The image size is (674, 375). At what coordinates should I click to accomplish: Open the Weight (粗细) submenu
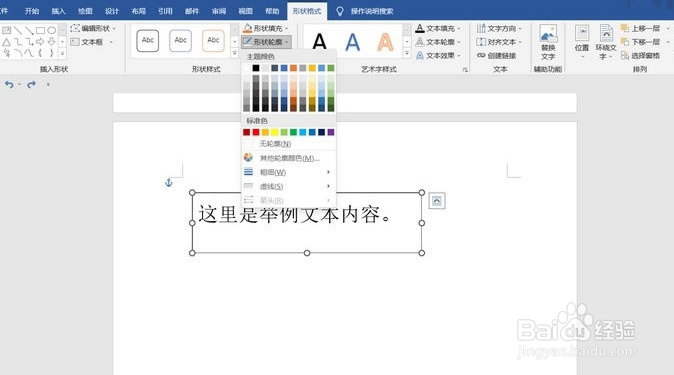point(288,172)
